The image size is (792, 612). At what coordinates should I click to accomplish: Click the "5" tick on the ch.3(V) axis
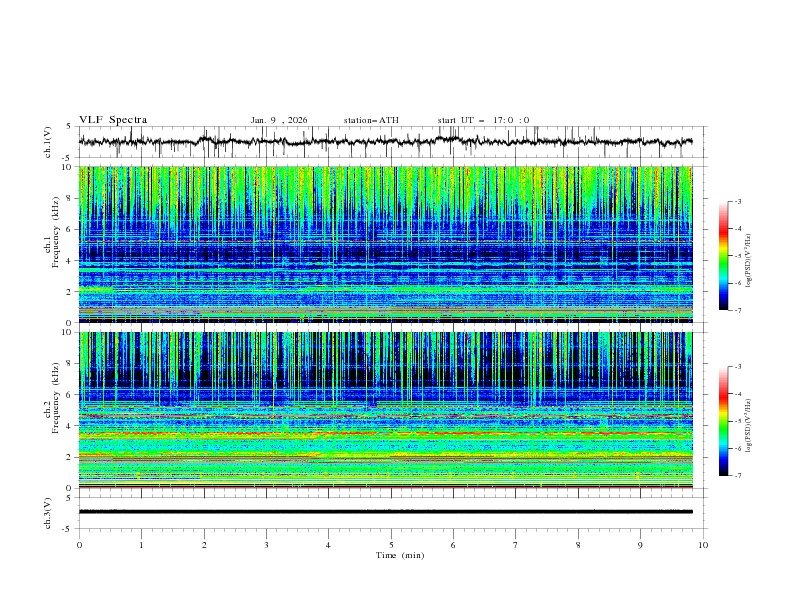point(69,498)
